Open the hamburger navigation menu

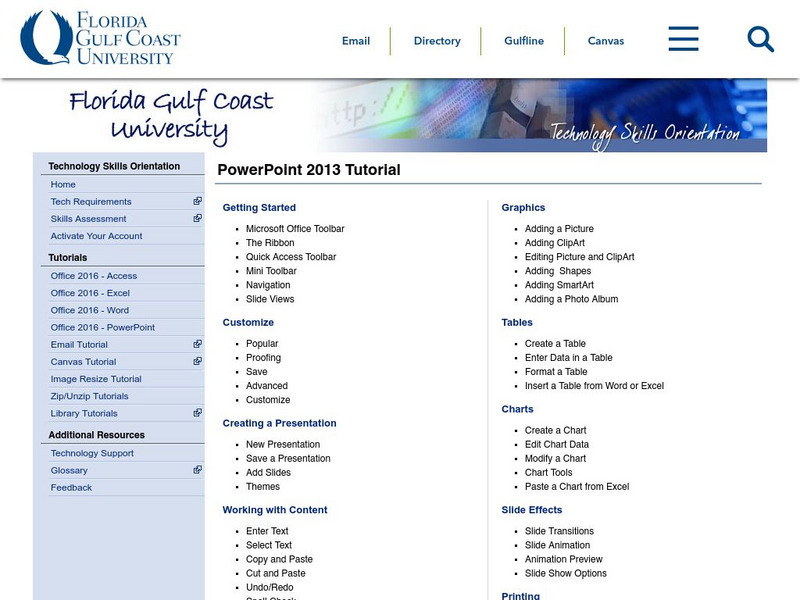(683, 39)
